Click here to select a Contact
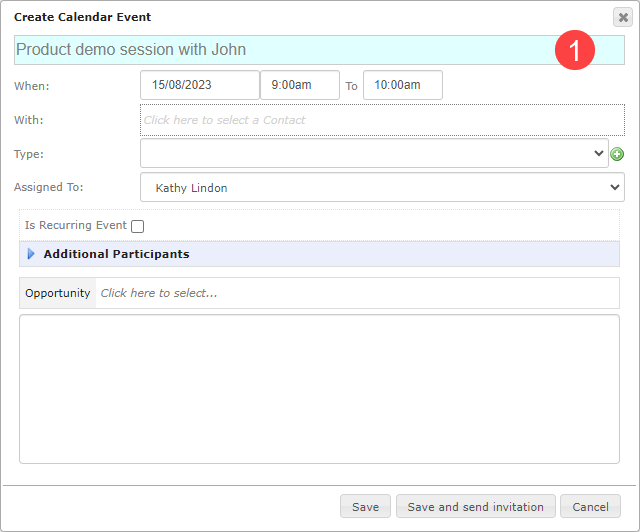The height and width of the screenshot is (532, 640). click(x=382, y=120)
